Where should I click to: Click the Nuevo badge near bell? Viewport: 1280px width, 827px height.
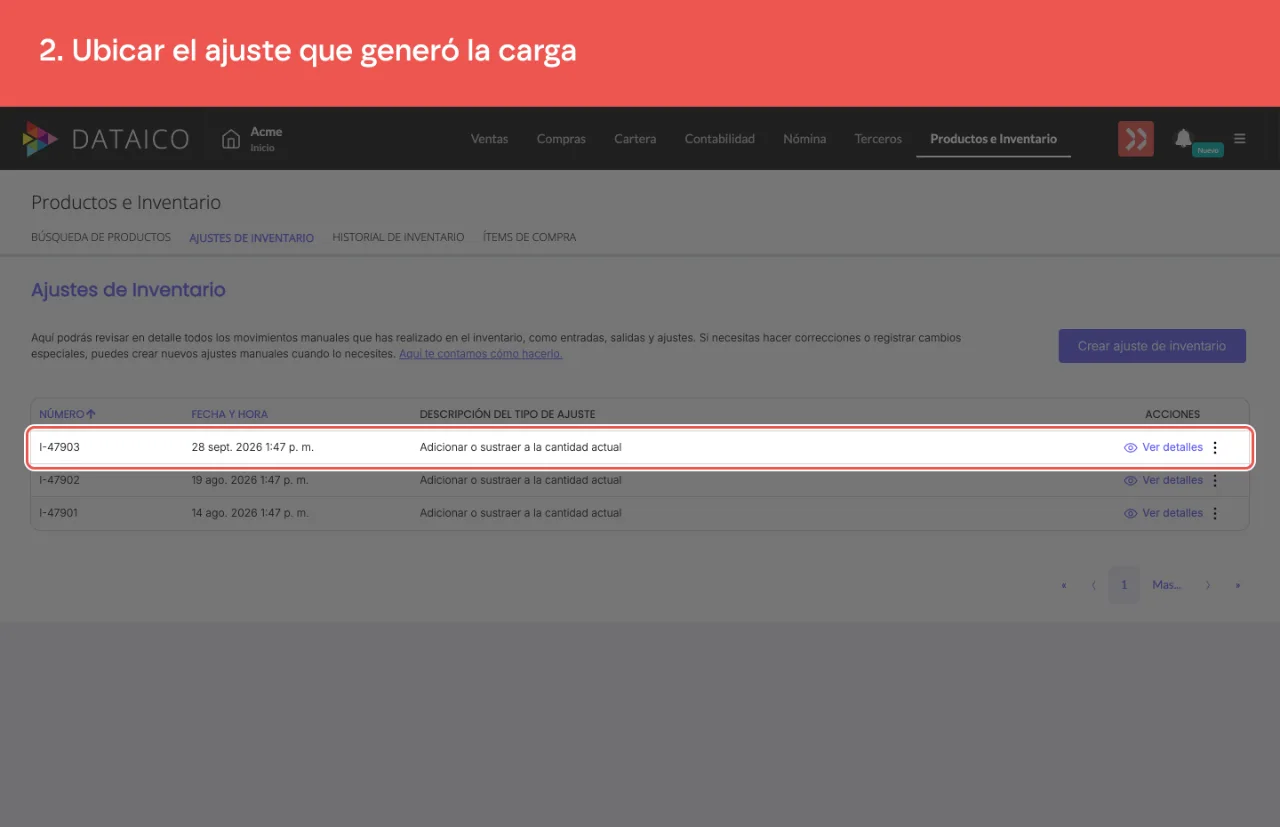pos(1208,150)
